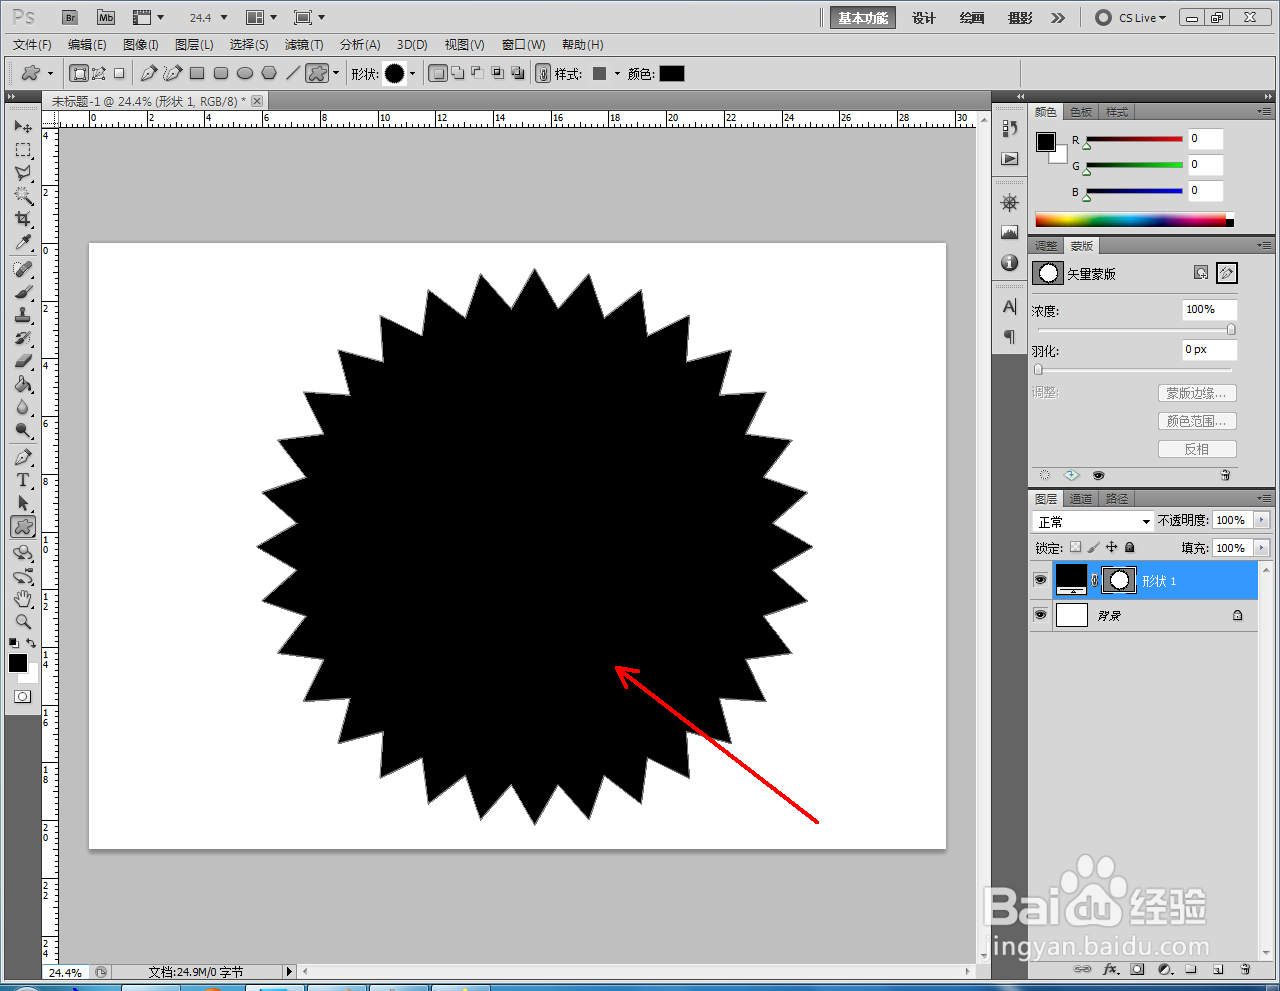Open the 滤镜(T) menu

tap(304, 44)
